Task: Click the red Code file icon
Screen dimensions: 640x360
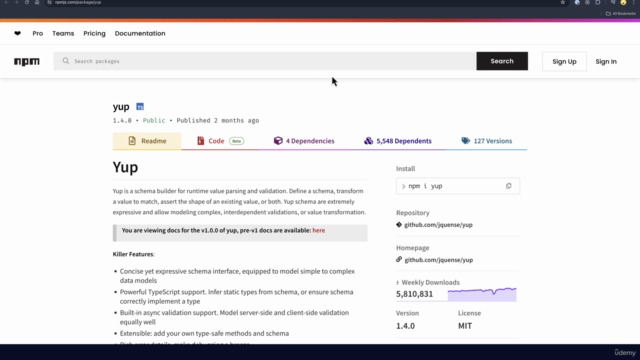Action: [x=200, y=141]
